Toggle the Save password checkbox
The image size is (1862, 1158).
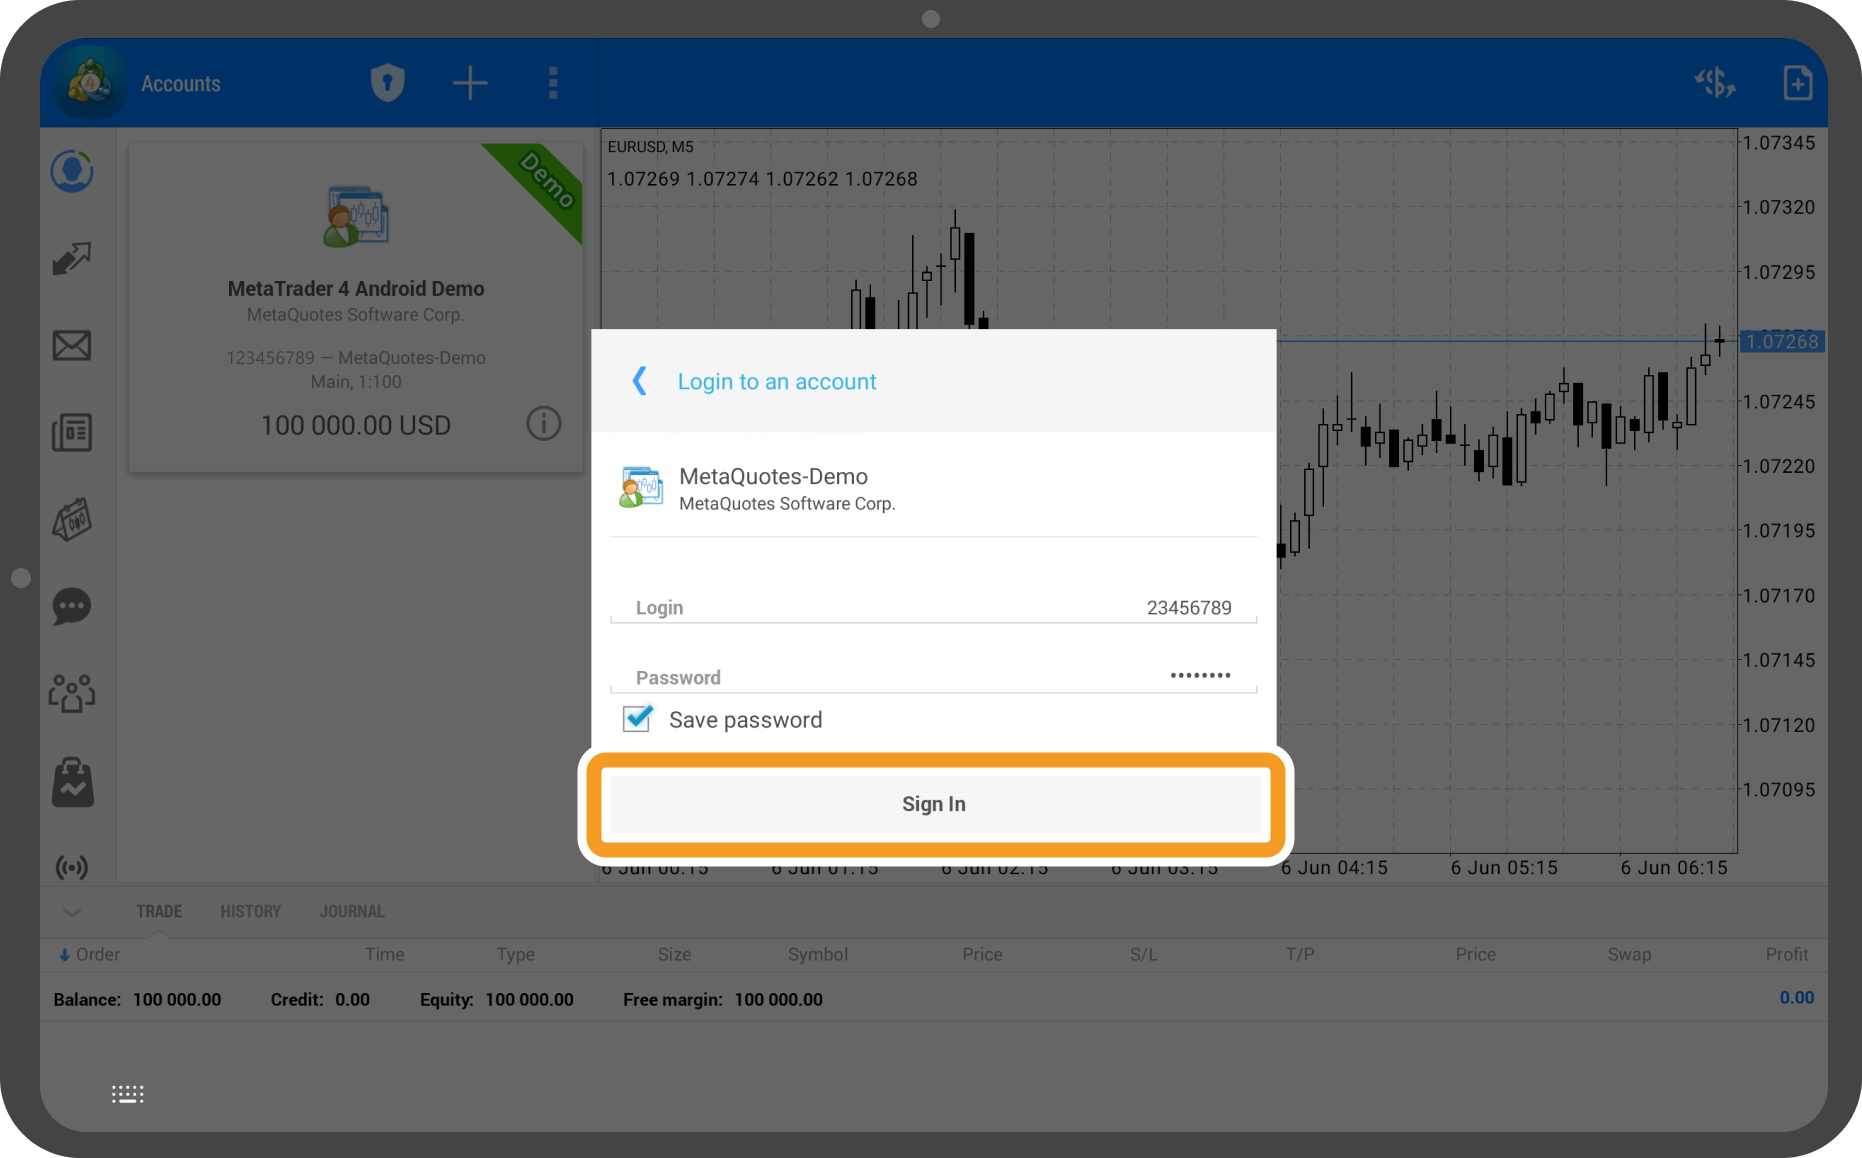click(x=638, y=719)
